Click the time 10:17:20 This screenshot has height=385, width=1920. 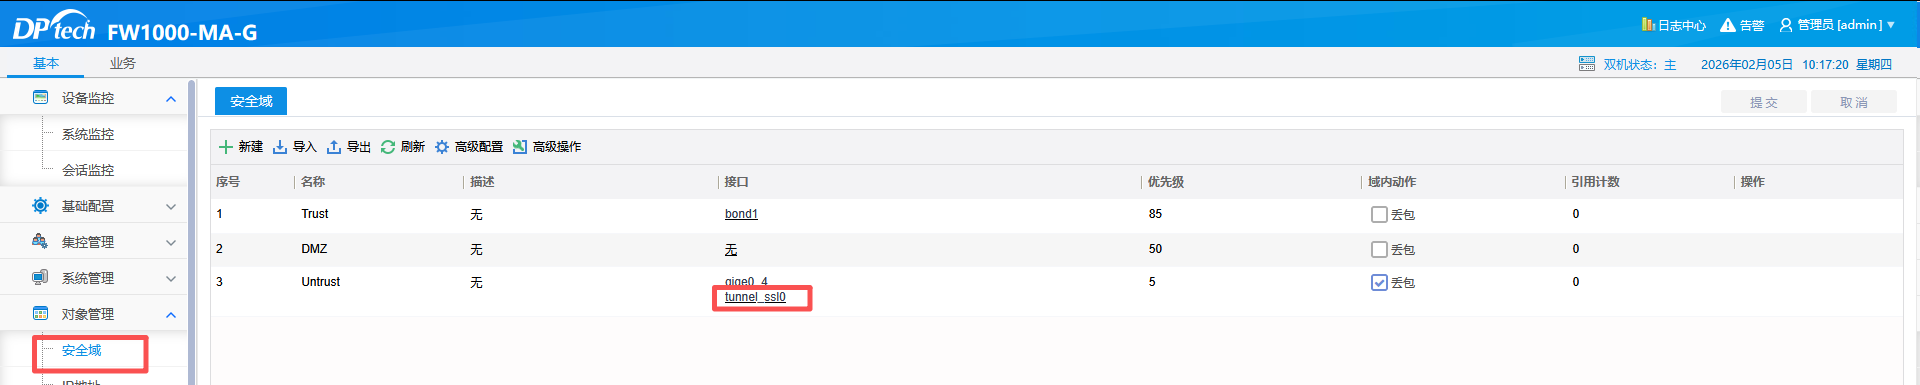1825,64
